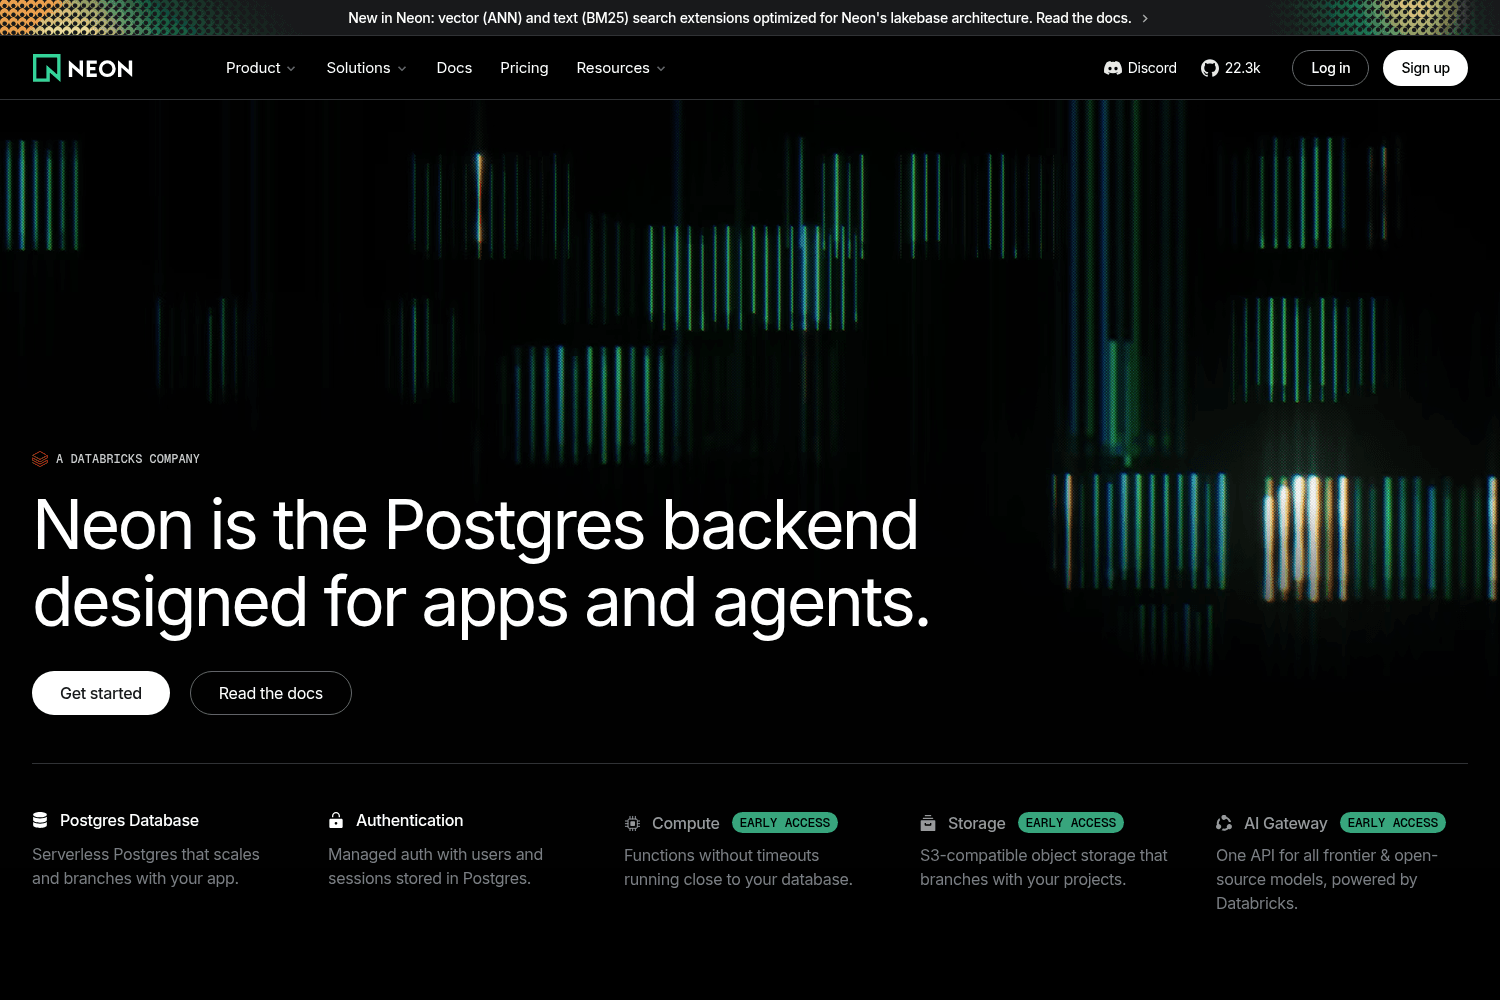Open the 'New in Neon' announcement banner text

click(x=740, y=18)
